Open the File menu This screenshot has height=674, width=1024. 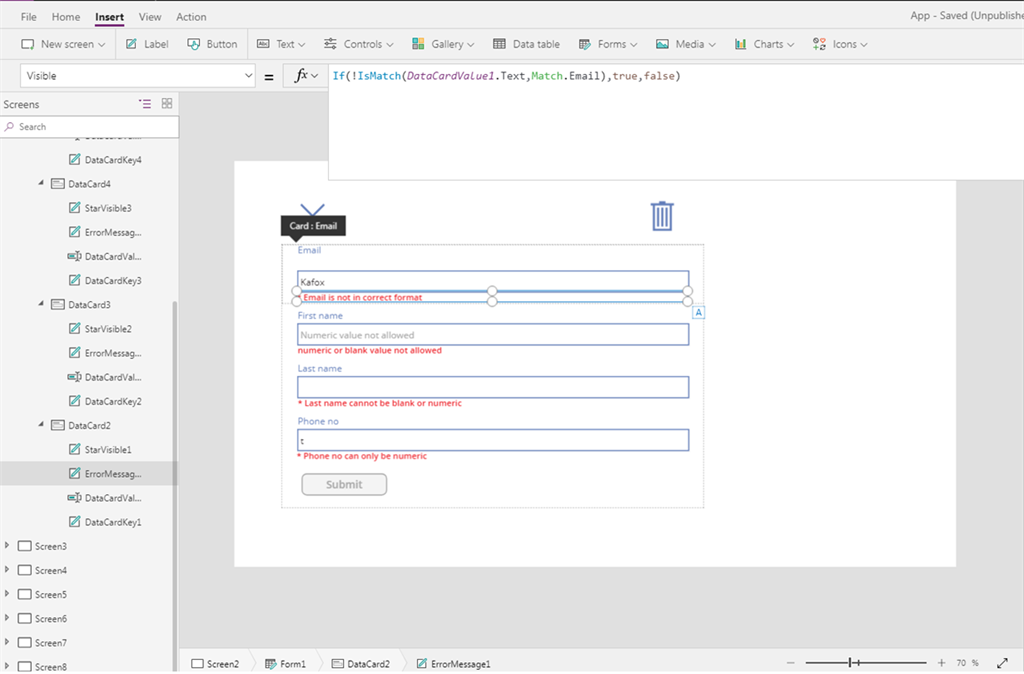[28, 17]
